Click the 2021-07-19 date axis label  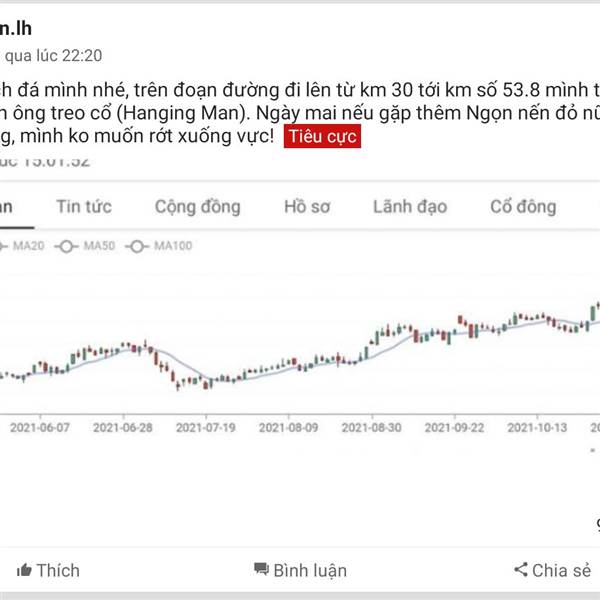205,427
